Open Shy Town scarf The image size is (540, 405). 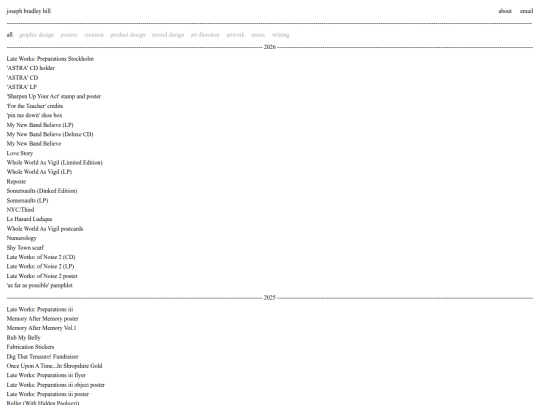coord(25,248)
